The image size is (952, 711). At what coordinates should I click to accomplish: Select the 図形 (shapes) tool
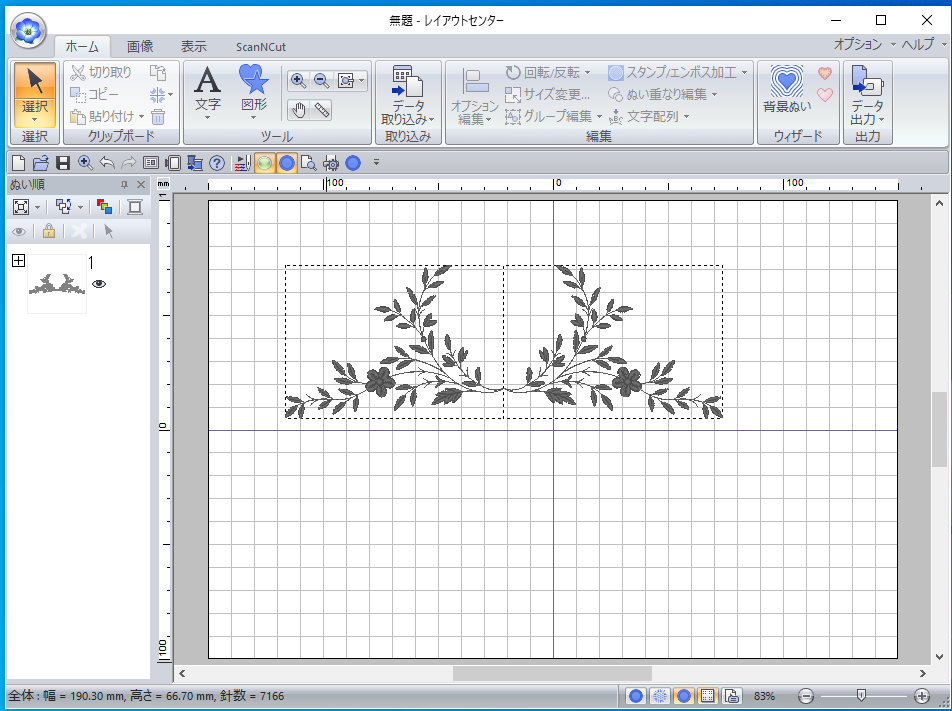(254, 91)
